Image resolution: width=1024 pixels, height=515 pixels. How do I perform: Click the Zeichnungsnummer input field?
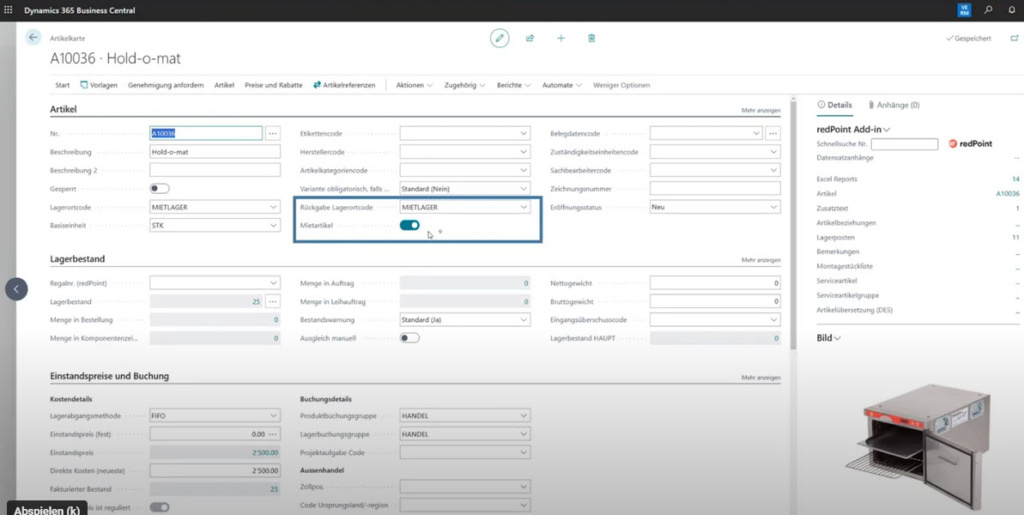pos(715,189)
